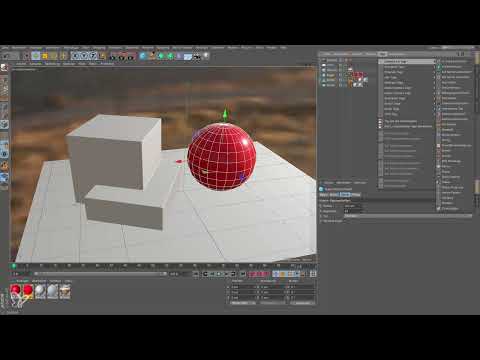This screenshot has height=360, width=480.
Task: Click Make Editable icon in left sidebar
Action: (x=4, y=68)
